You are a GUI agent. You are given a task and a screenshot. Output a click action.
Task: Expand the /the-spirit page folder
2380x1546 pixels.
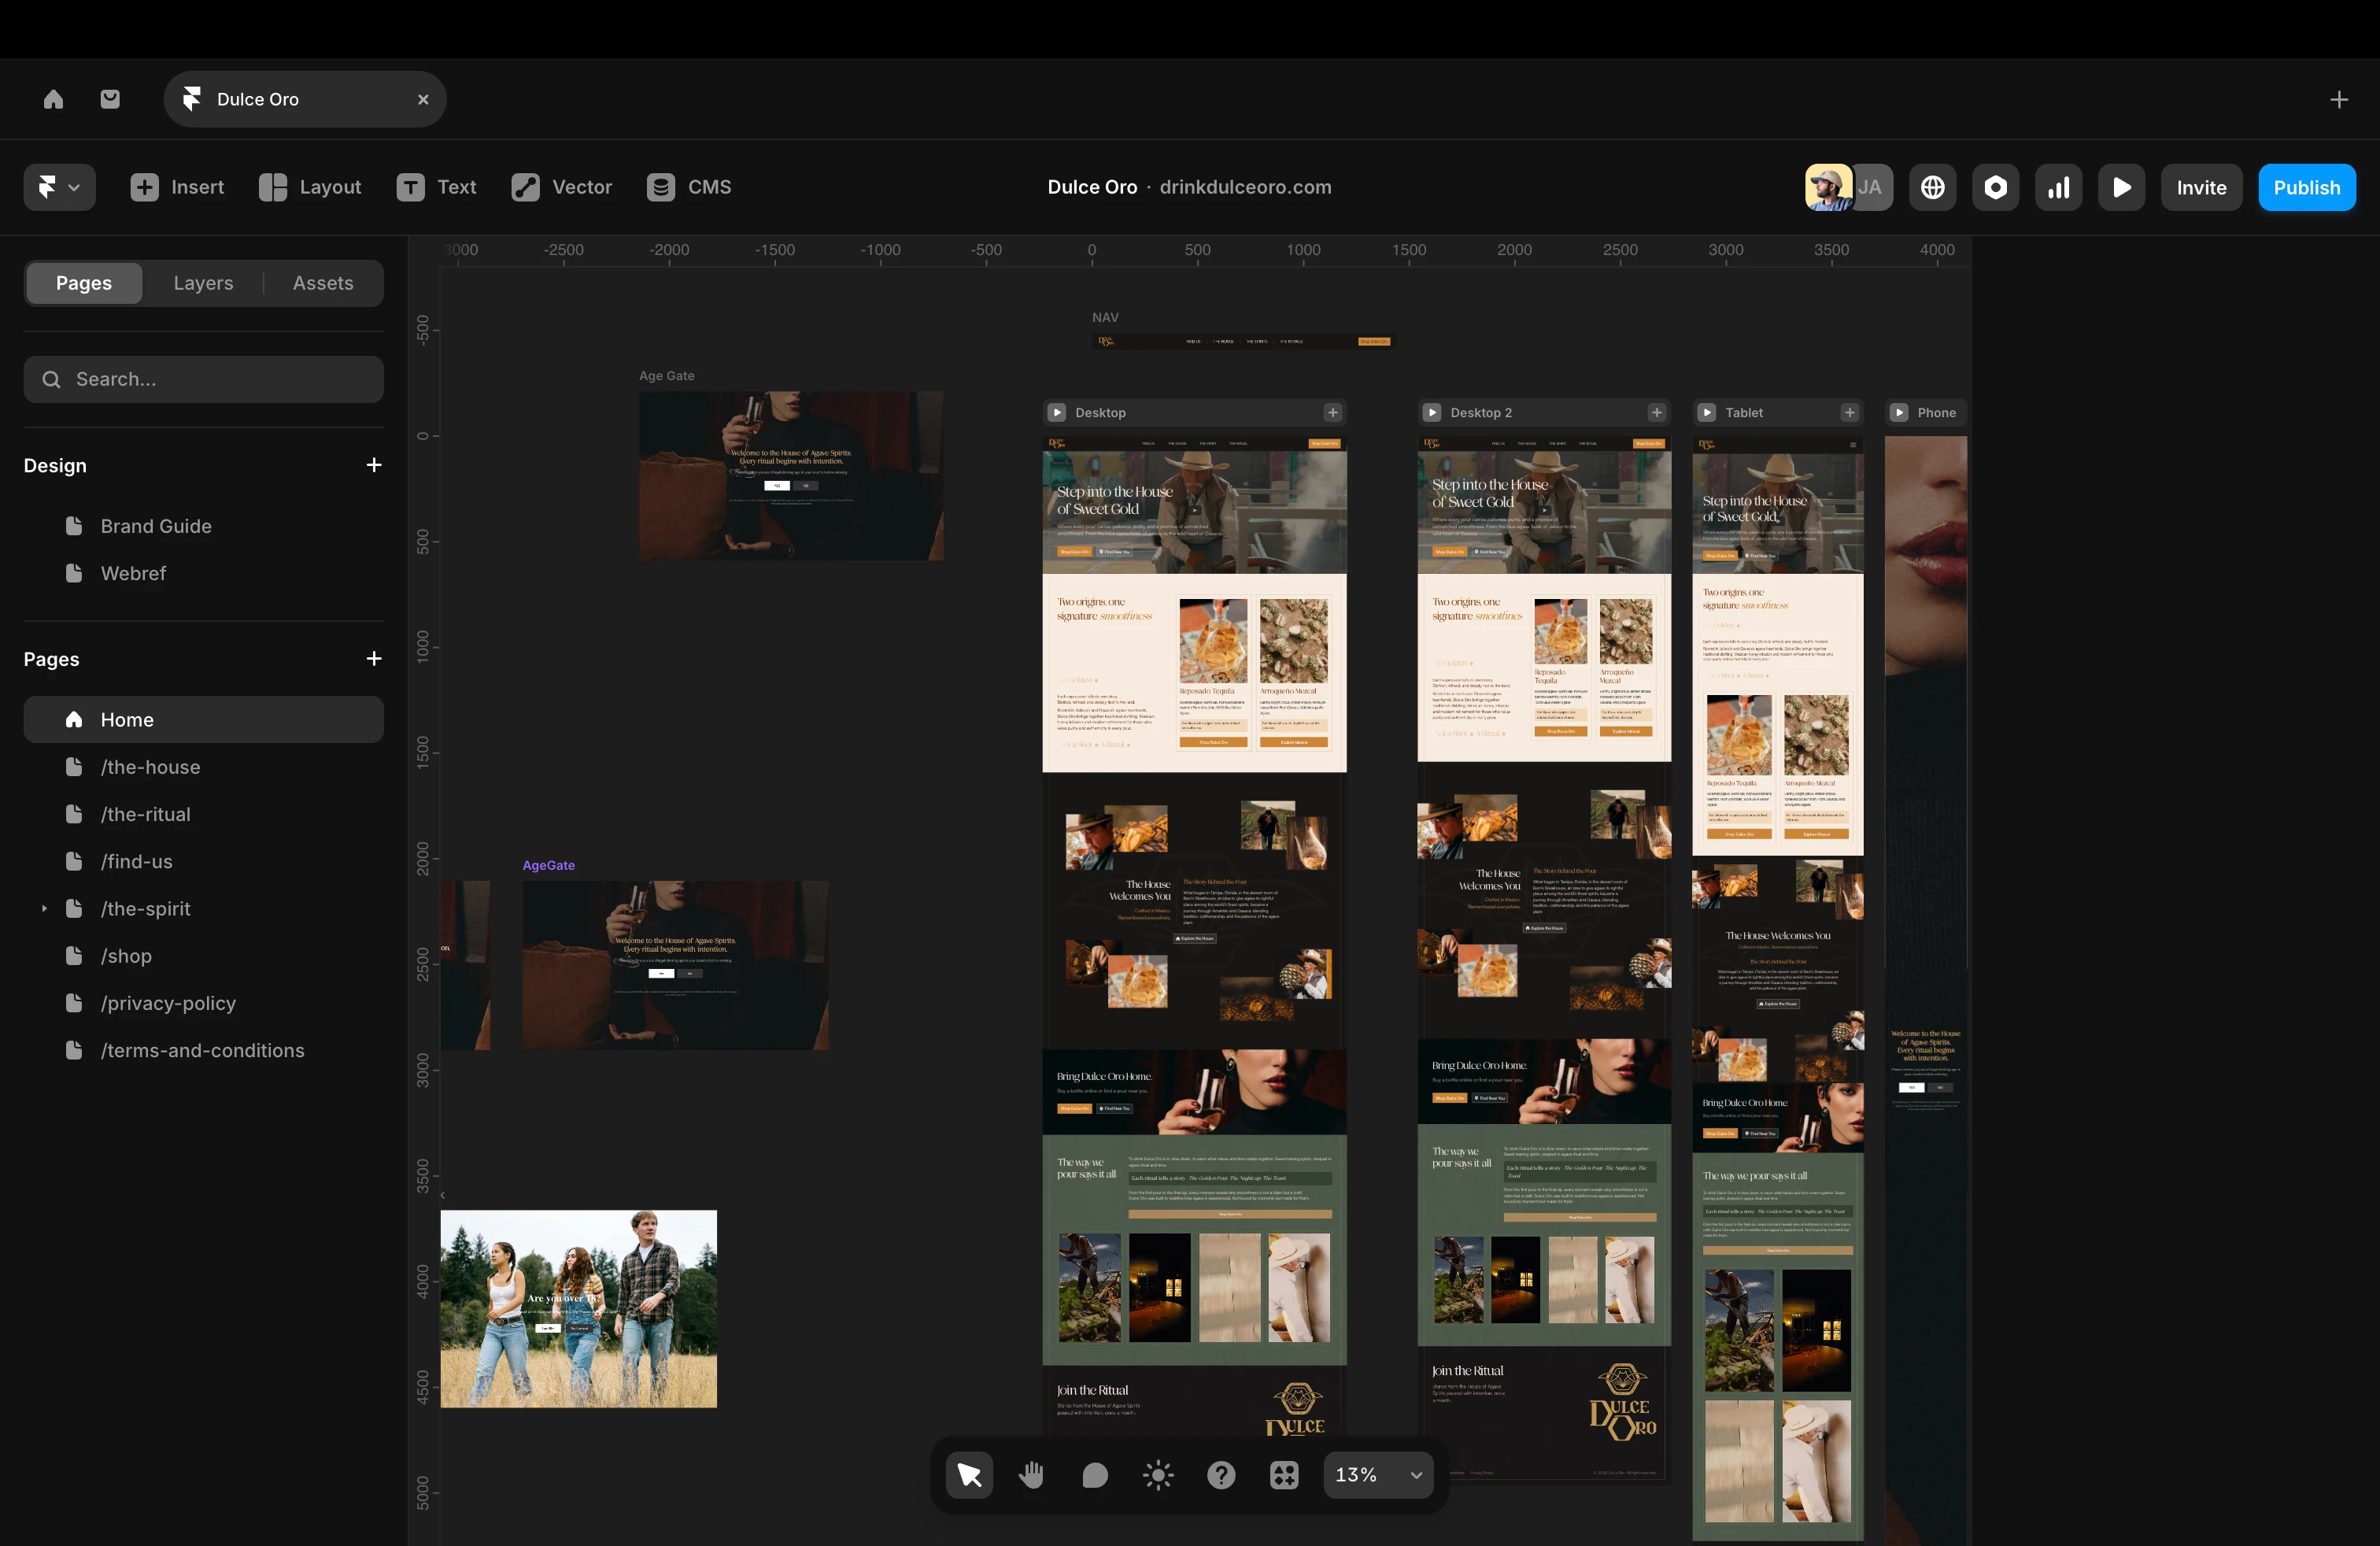44,909
